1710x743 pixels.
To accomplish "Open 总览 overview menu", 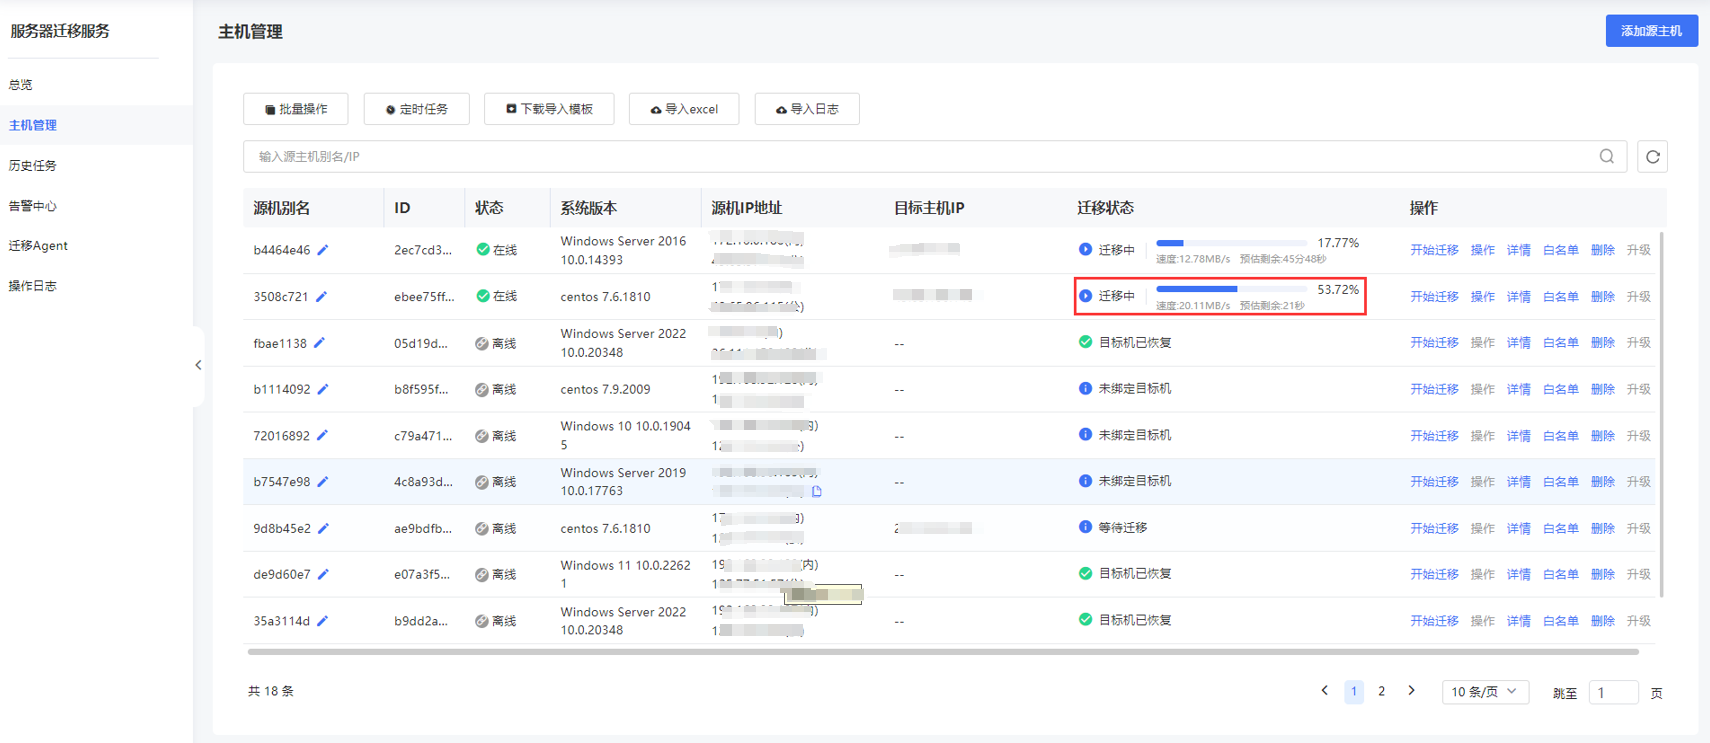I will (21, 85).
